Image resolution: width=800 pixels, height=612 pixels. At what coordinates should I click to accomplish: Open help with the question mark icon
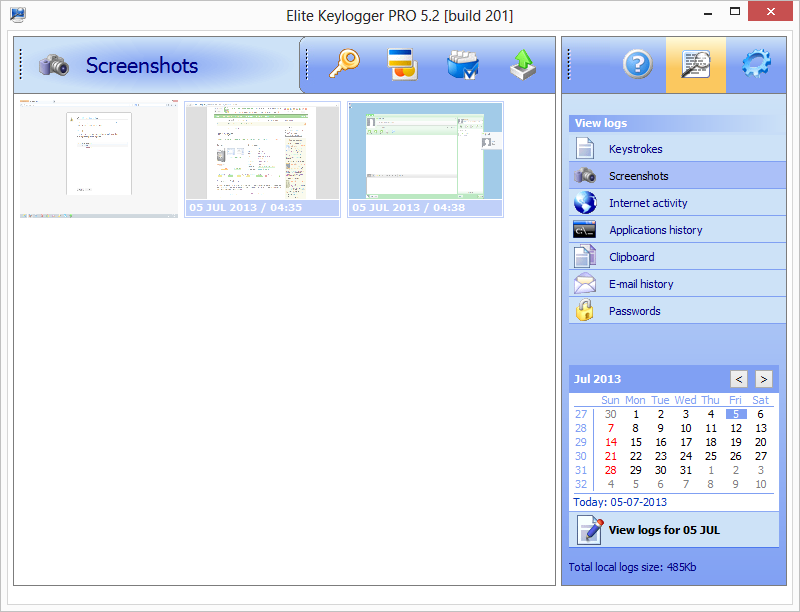coord(637,65)
